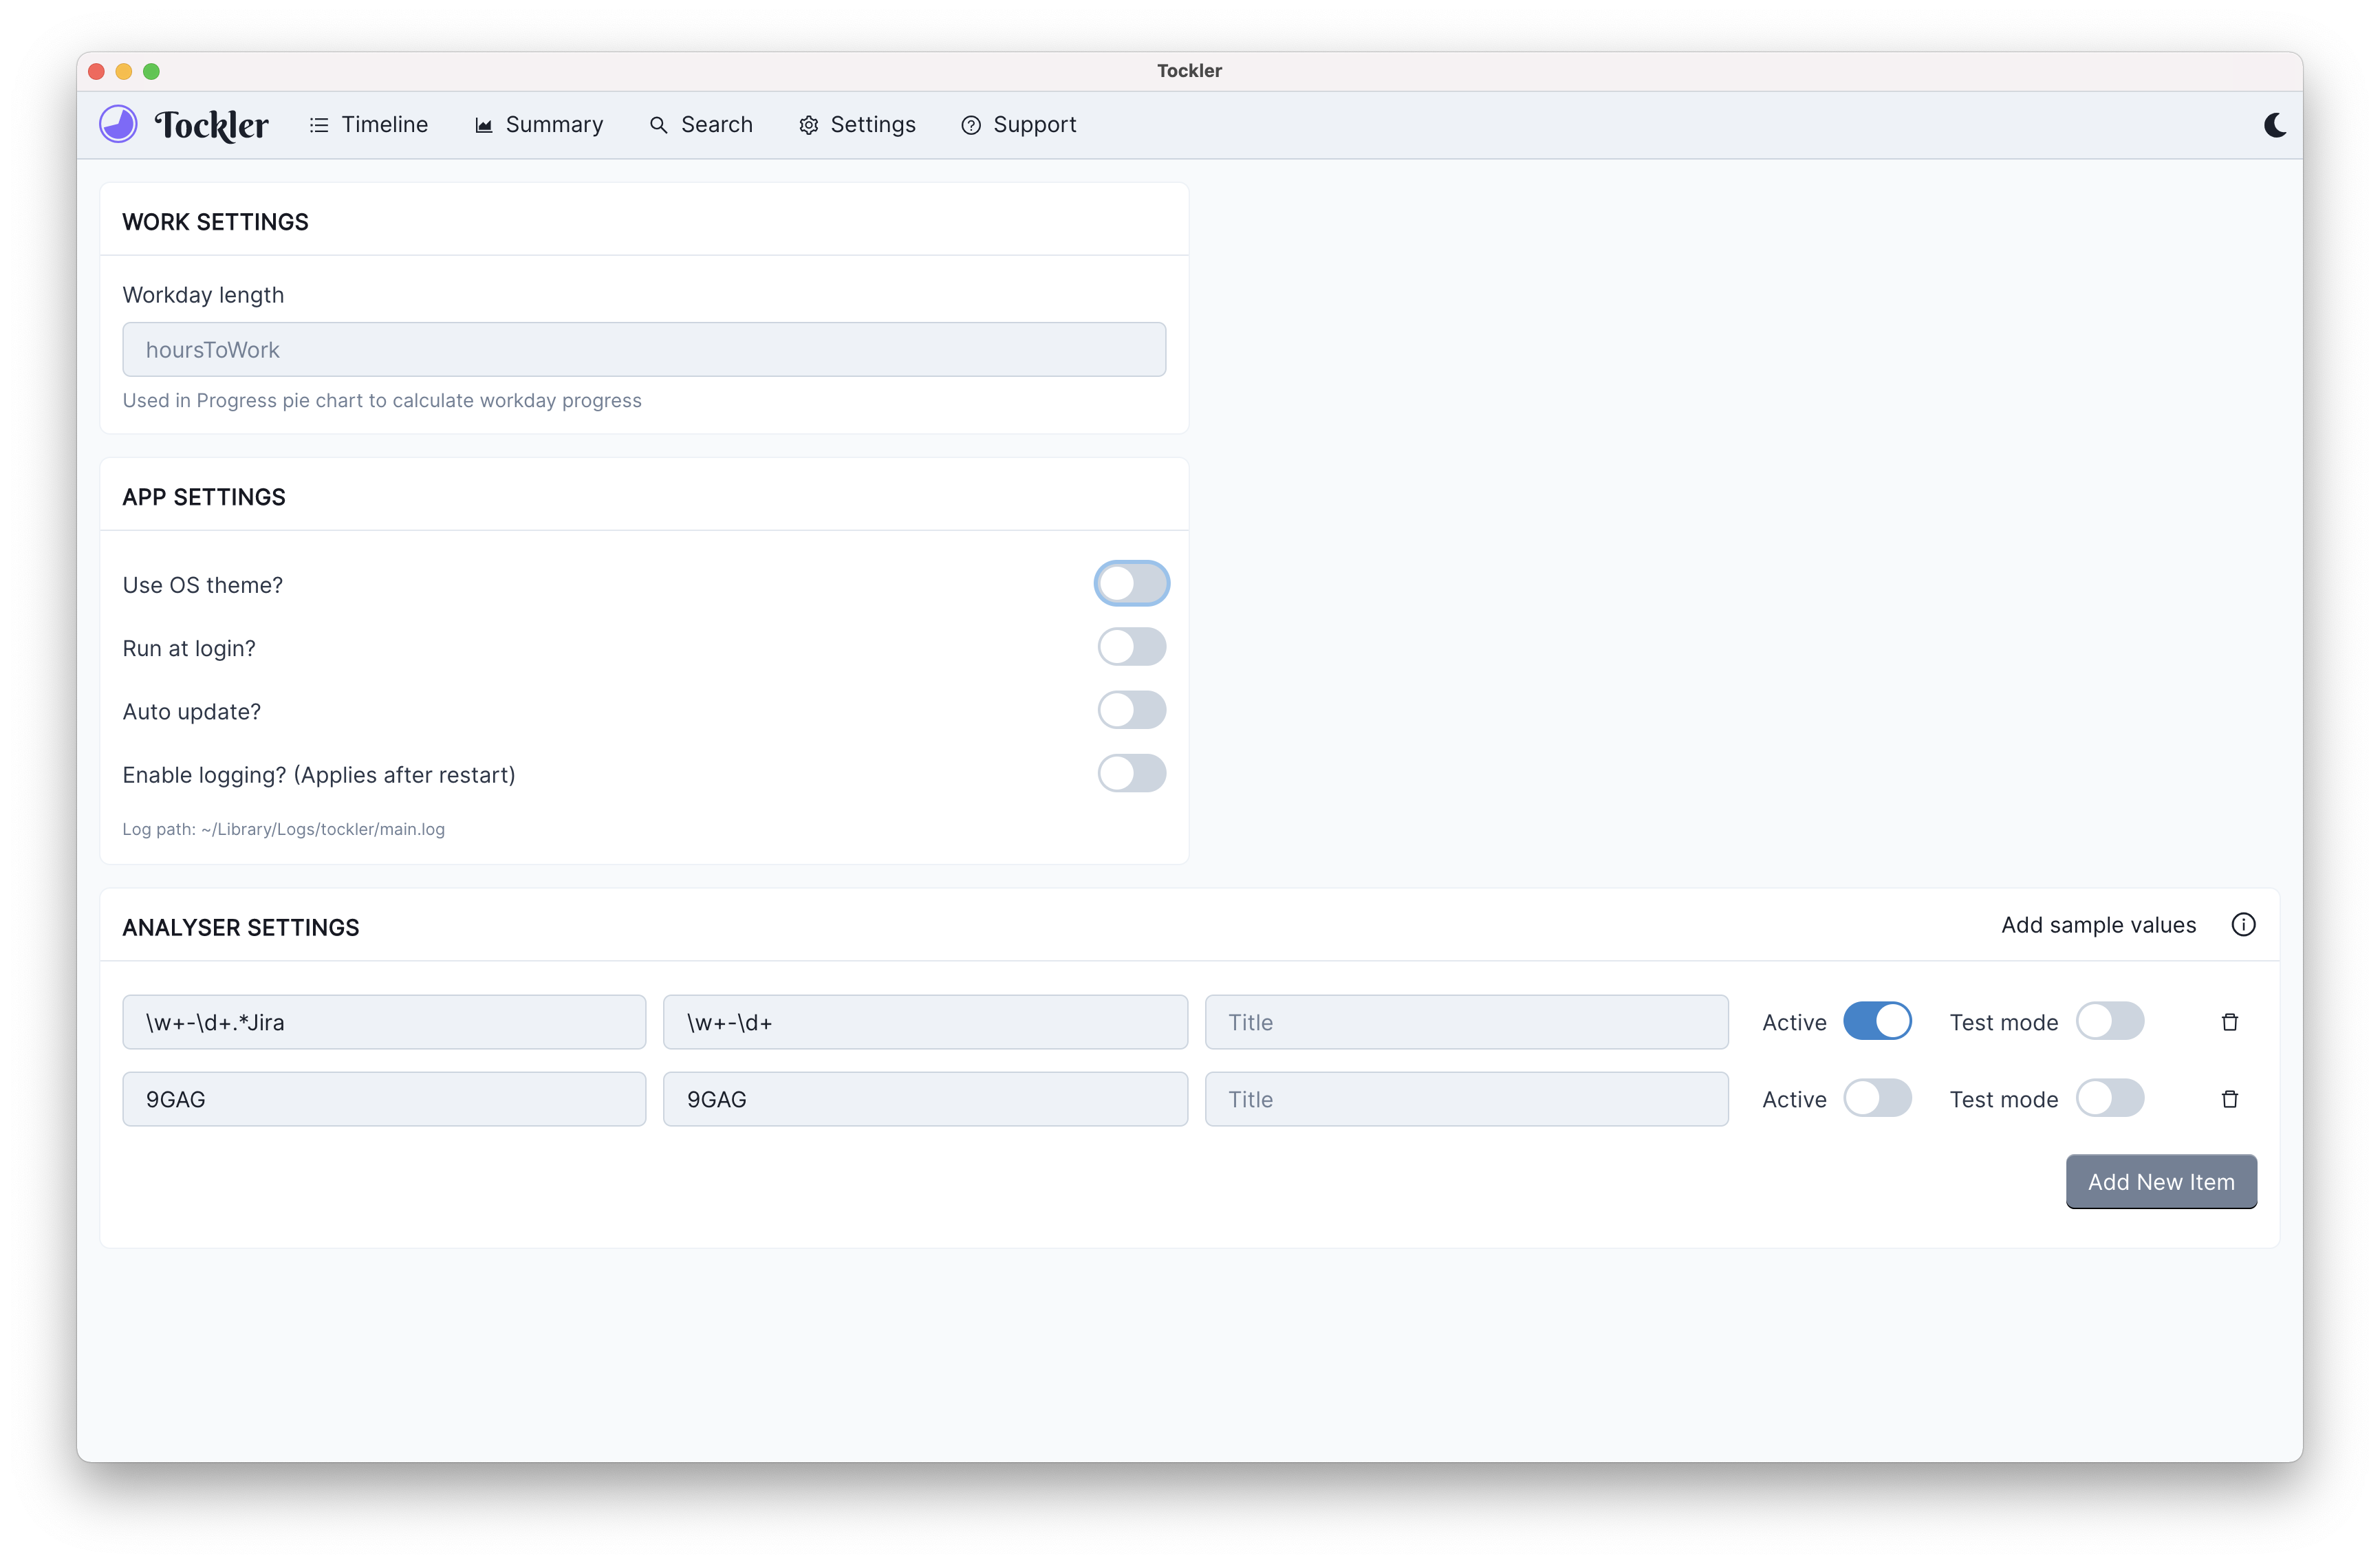Screen dimensions: 2380x1564
Task: Click the Tockler logo icon
Action: (118, 124)
